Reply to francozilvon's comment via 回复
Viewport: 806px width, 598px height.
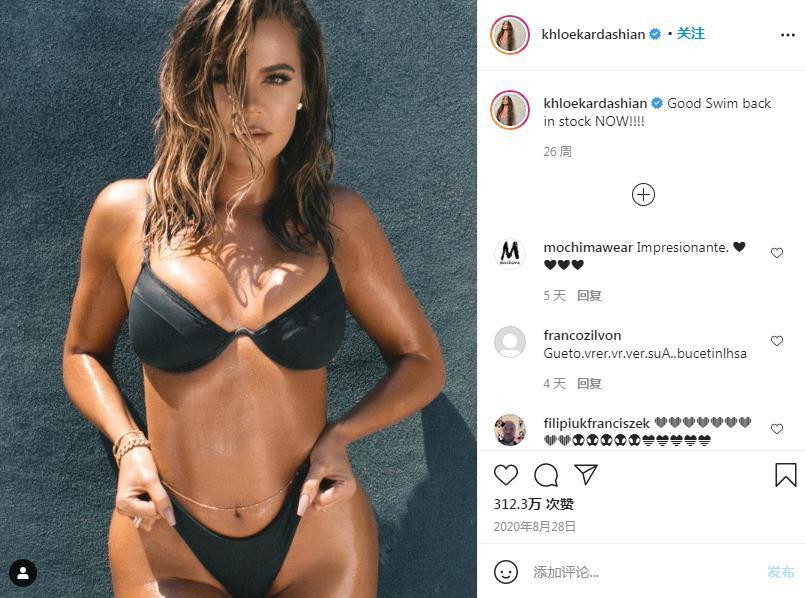589,384
